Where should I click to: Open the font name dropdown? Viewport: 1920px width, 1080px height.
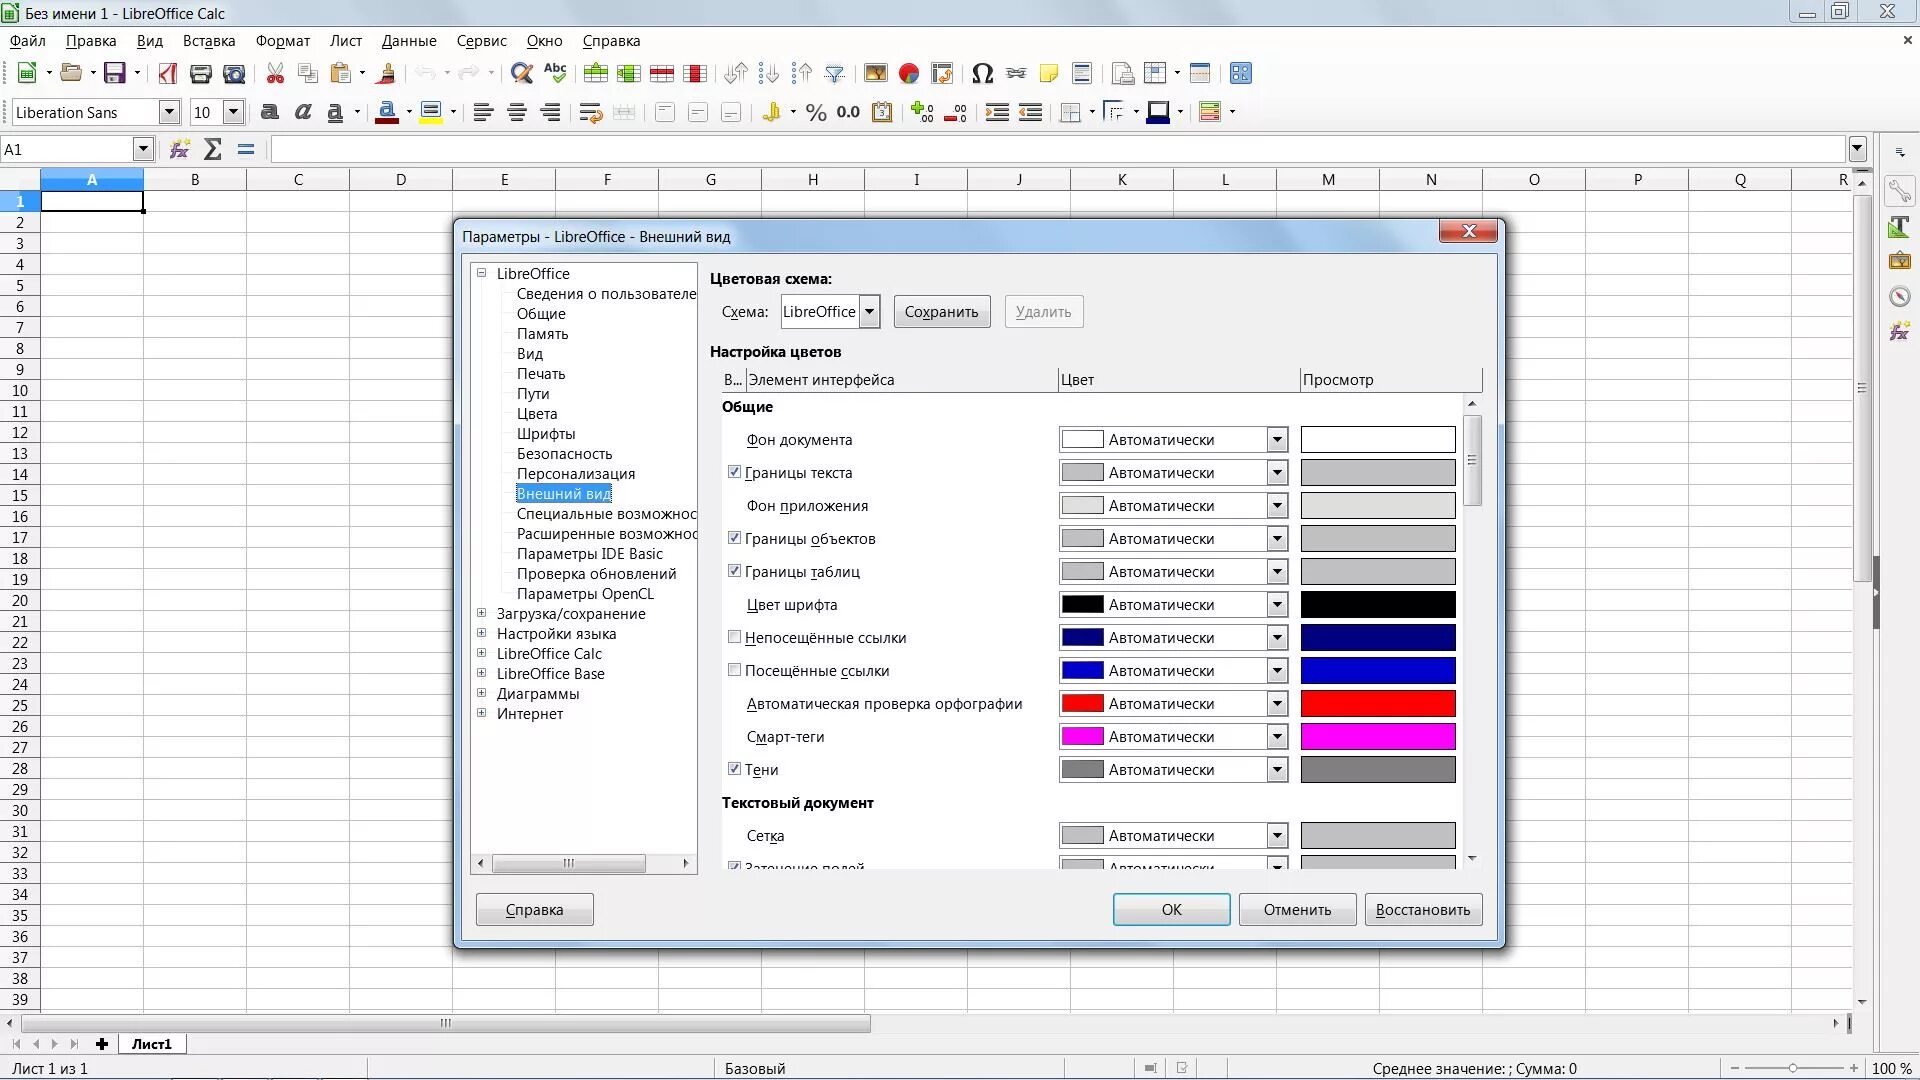tap(169, 112)
